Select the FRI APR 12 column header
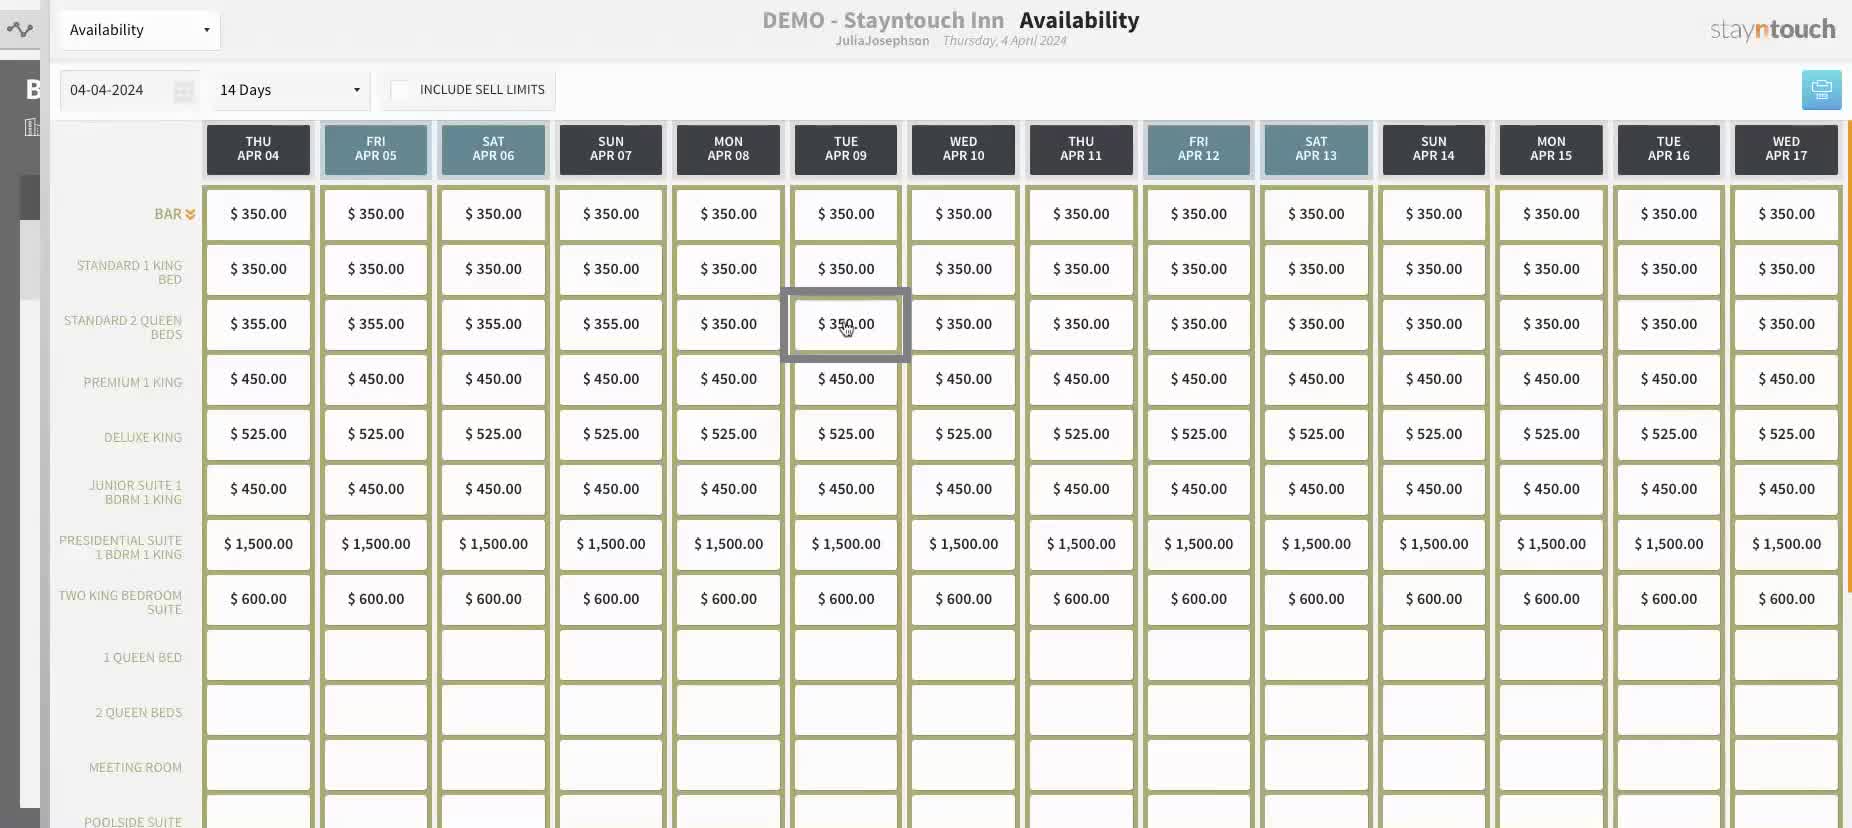1852x828 pixels. click(x=1199, y=149)
